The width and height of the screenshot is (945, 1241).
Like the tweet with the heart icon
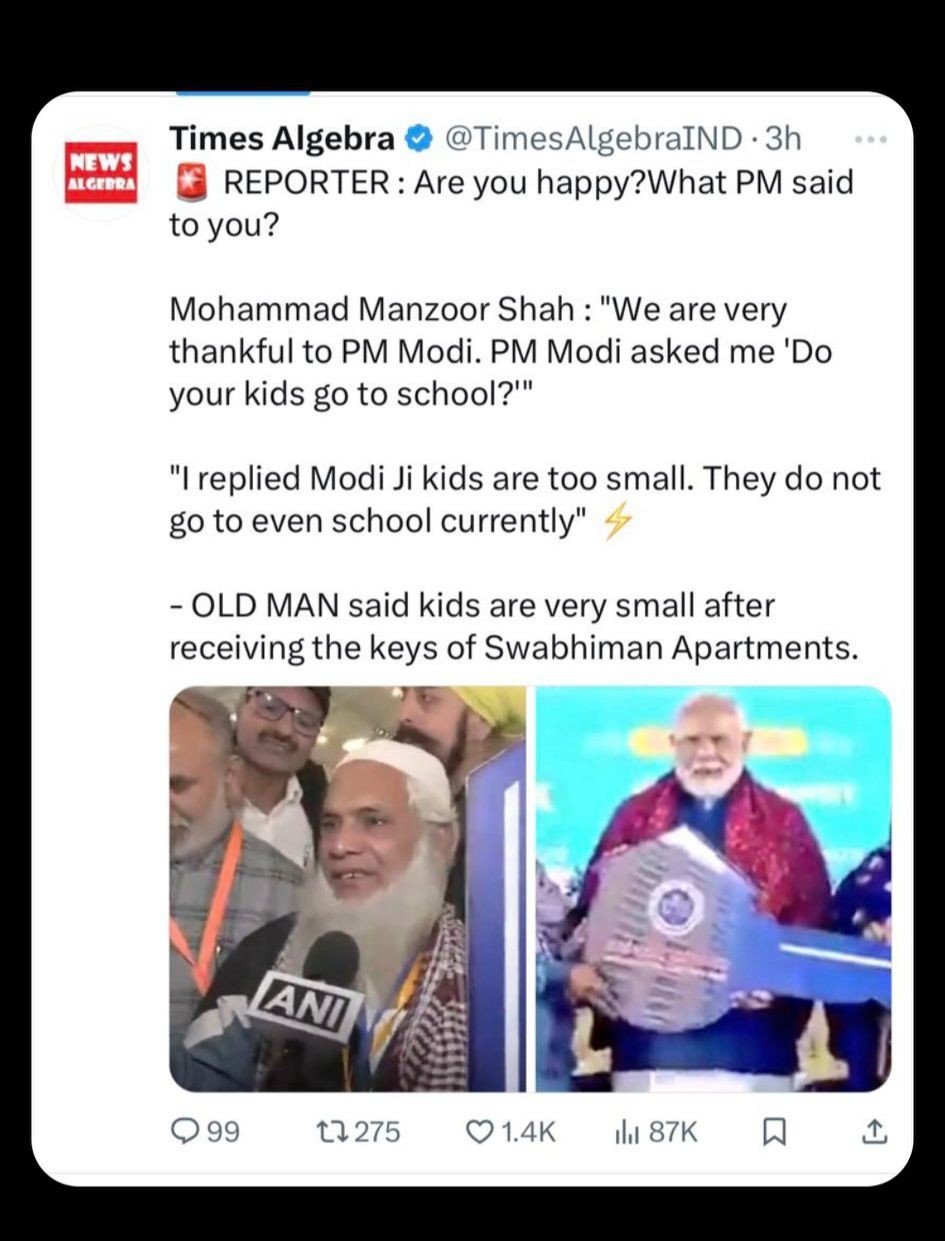click(x=481, y=1131)
